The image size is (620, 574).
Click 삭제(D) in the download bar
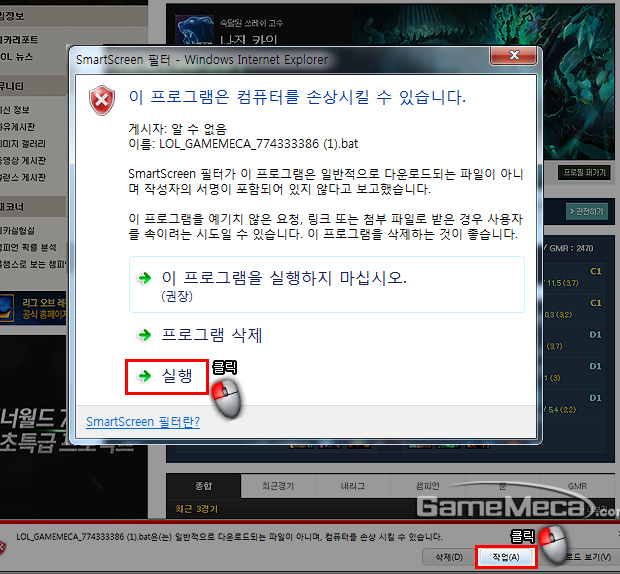tap(449, 557)
